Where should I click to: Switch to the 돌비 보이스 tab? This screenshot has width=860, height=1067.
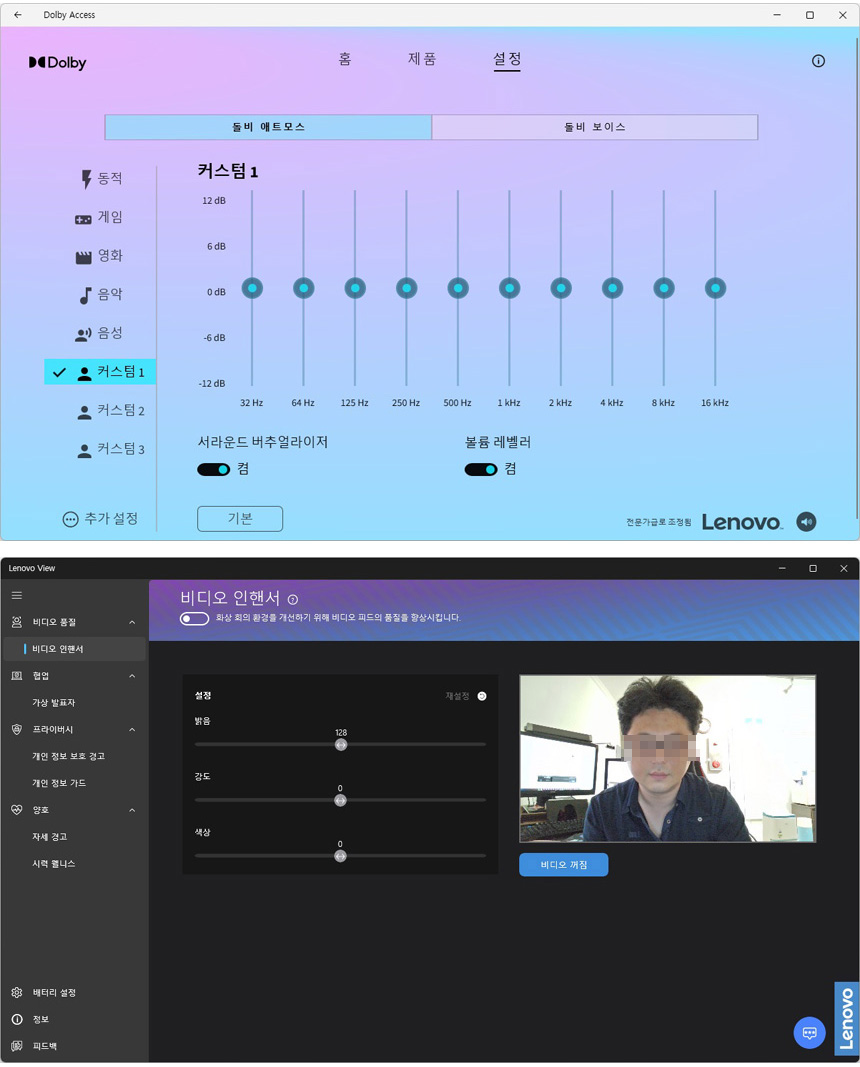[x=594, y=127]
